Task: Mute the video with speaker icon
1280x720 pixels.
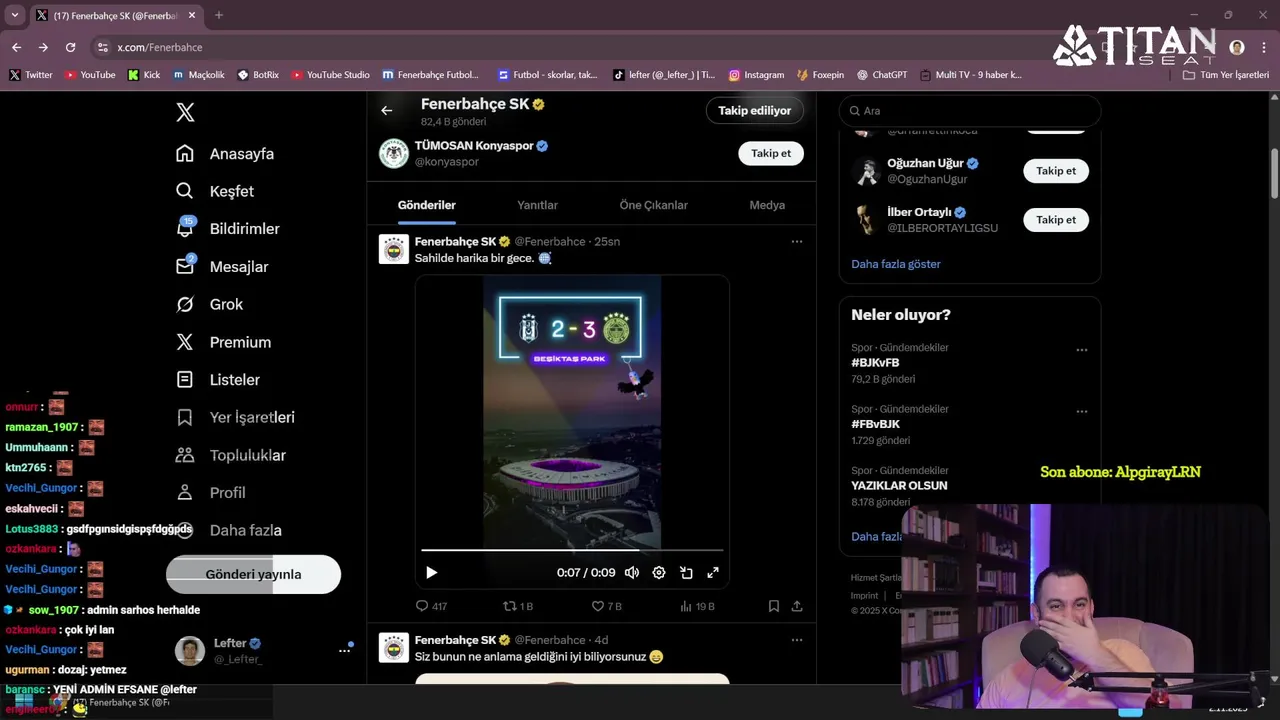Action: (x=632, y=573)
